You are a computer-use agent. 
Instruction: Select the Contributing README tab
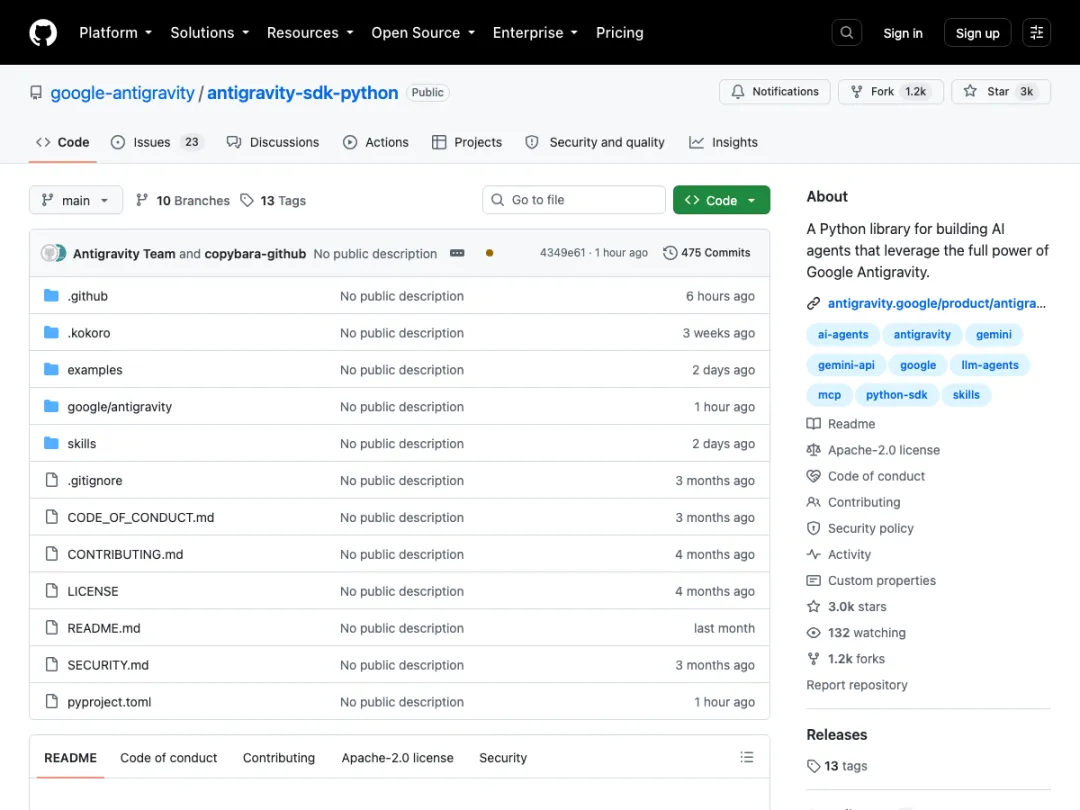coord(278,758)
